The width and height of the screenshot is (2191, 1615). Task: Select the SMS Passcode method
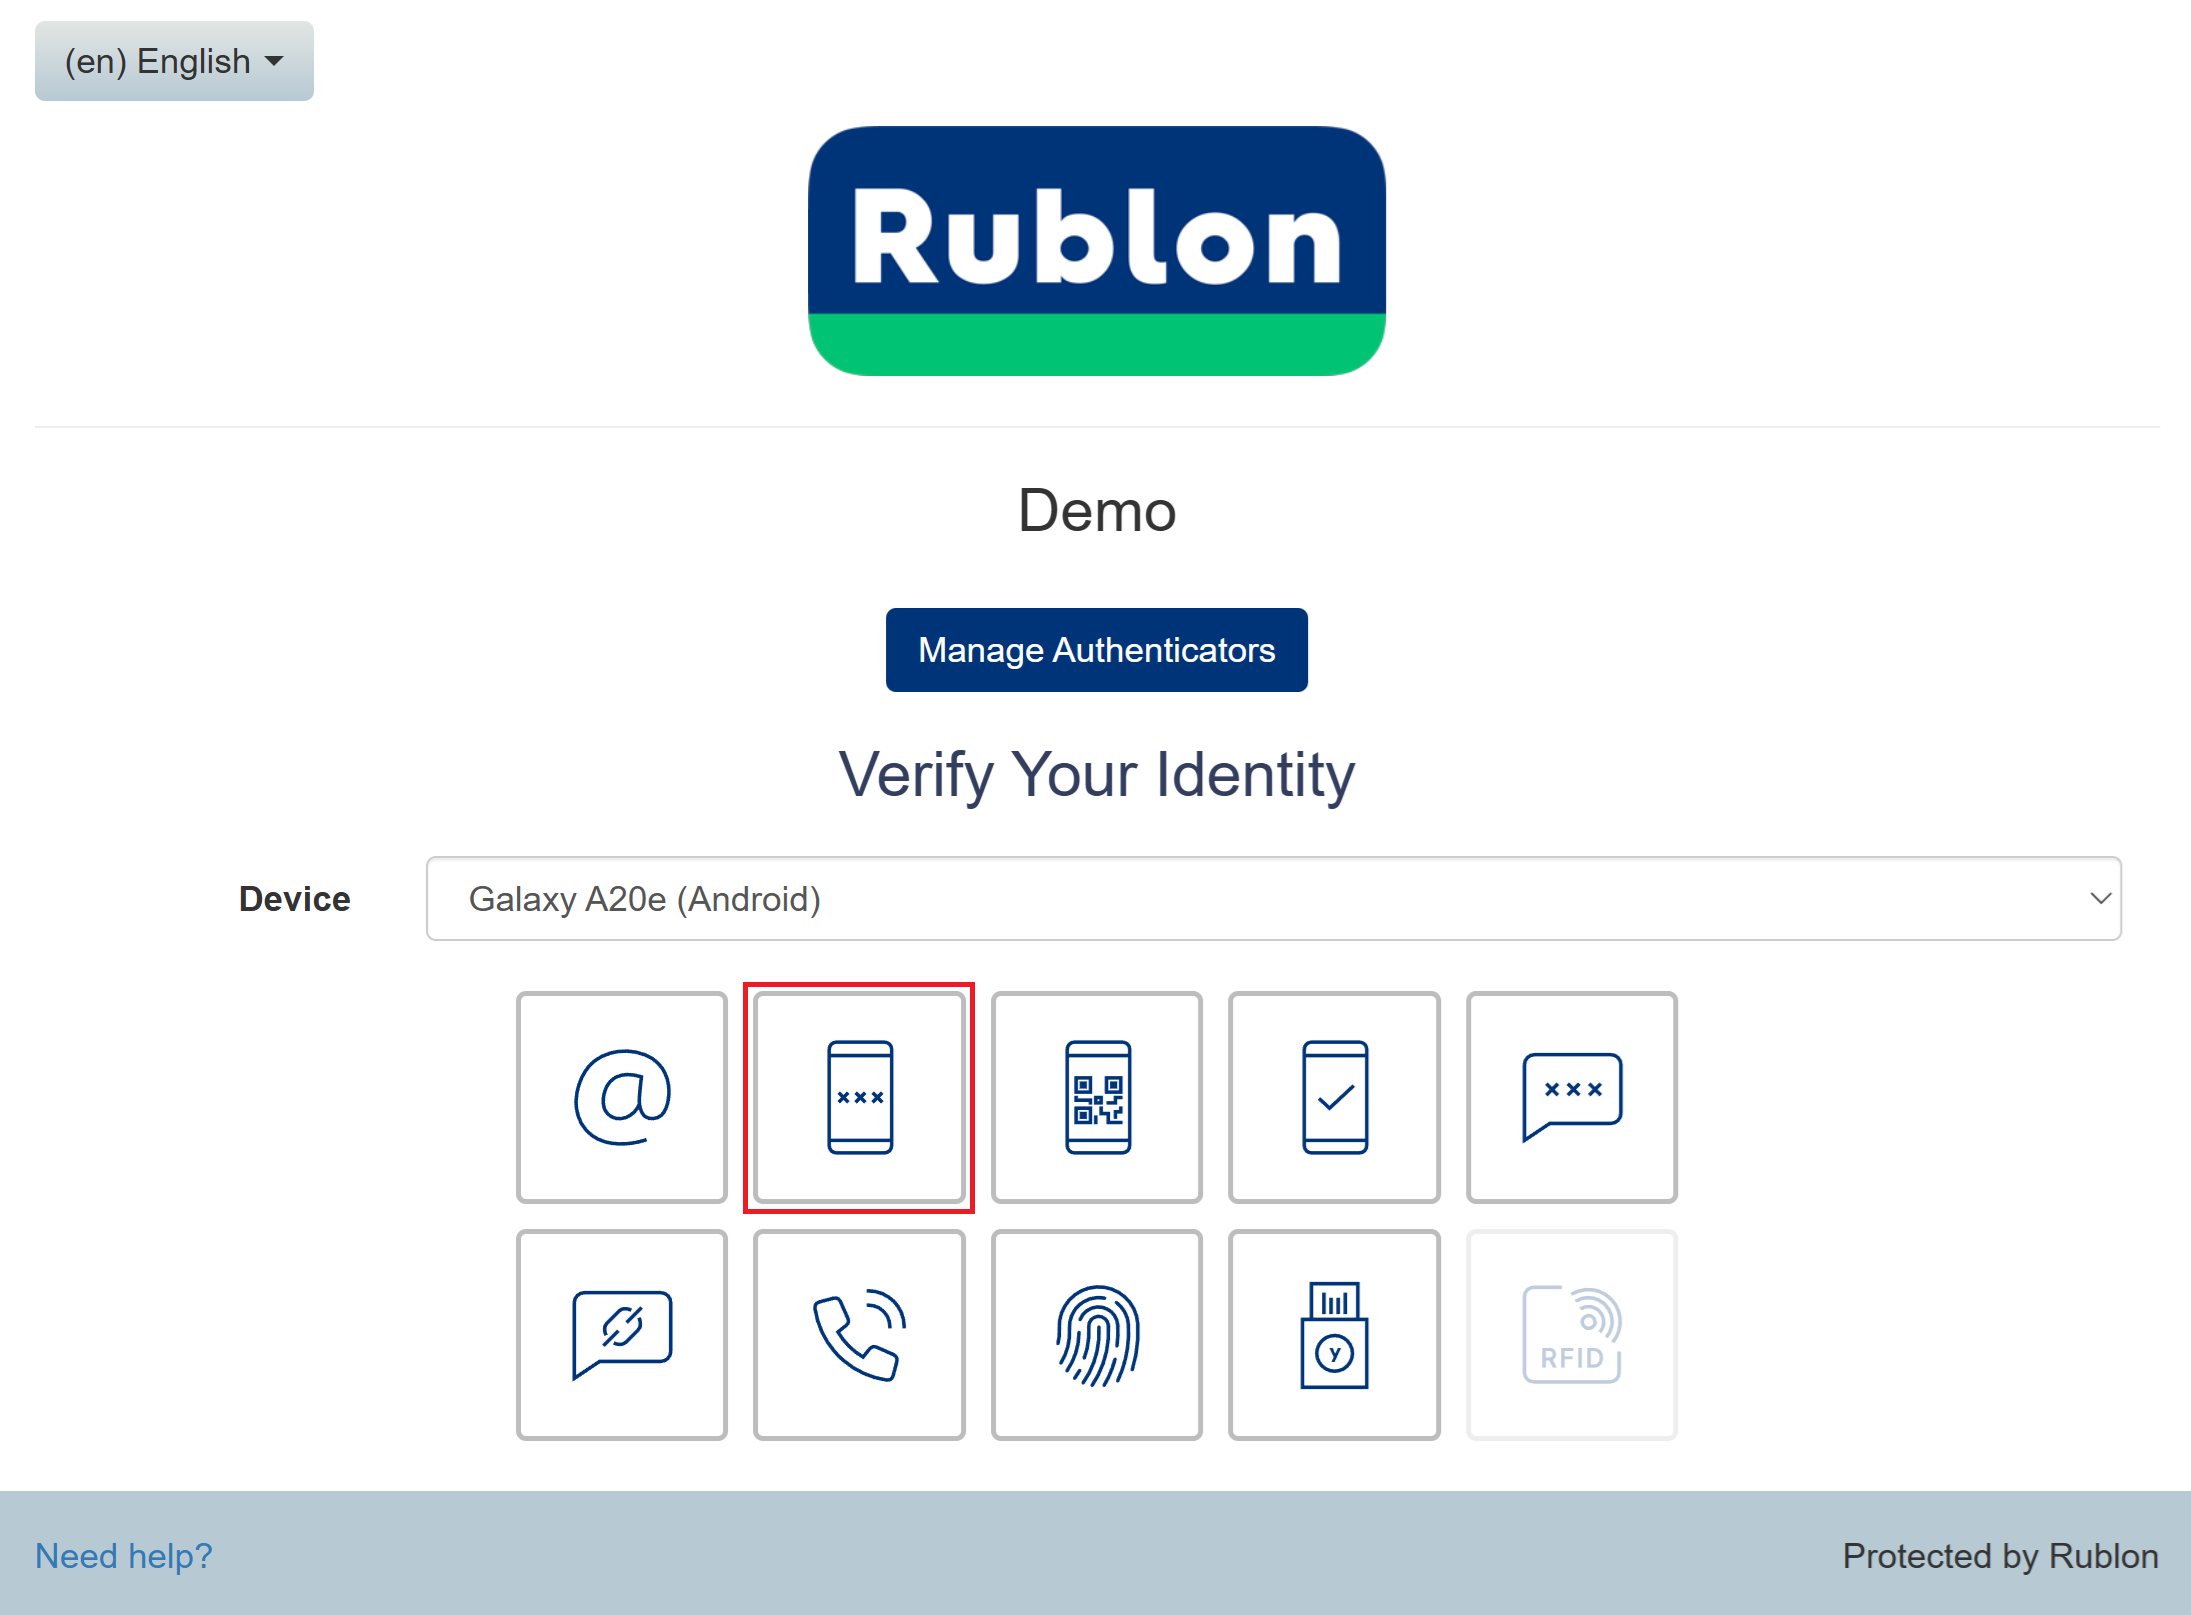[1571, 1097]
